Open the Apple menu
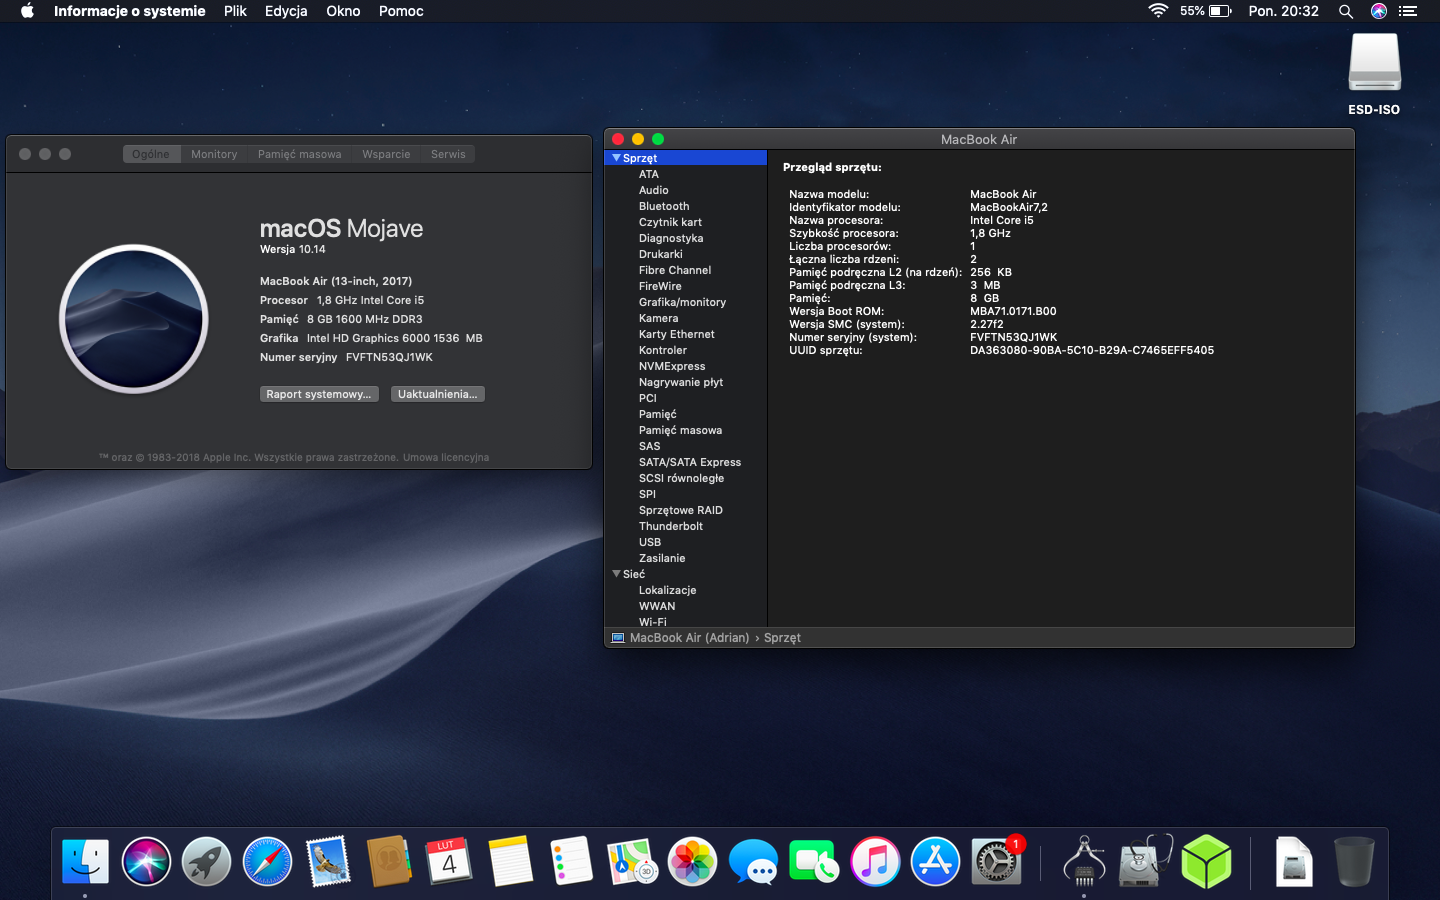This screenshot has width=1440, height=900. click(27, 11)
